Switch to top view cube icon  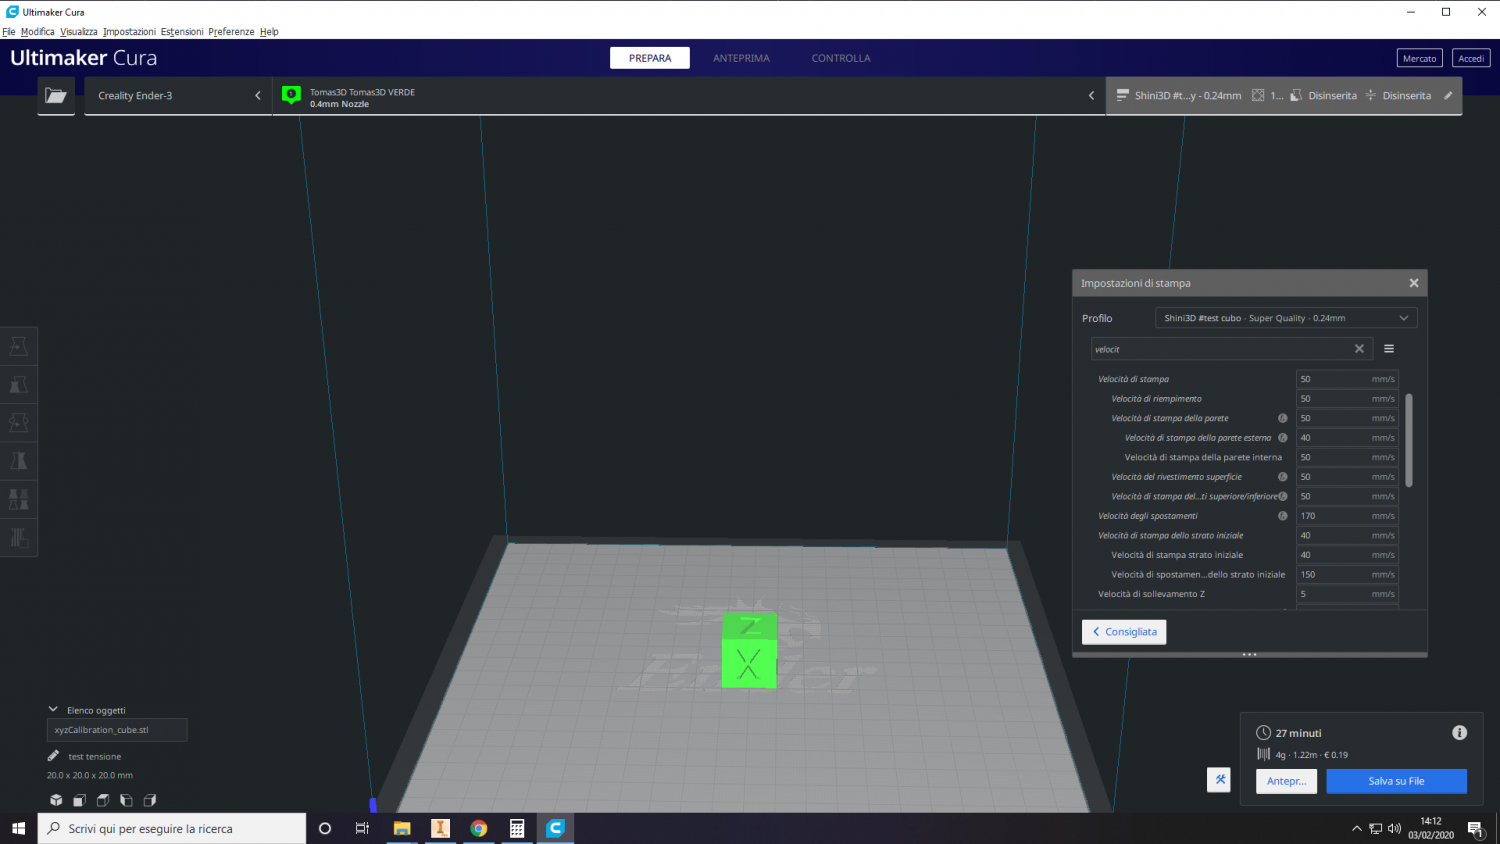pyautogui.click(x=103, y=800)
